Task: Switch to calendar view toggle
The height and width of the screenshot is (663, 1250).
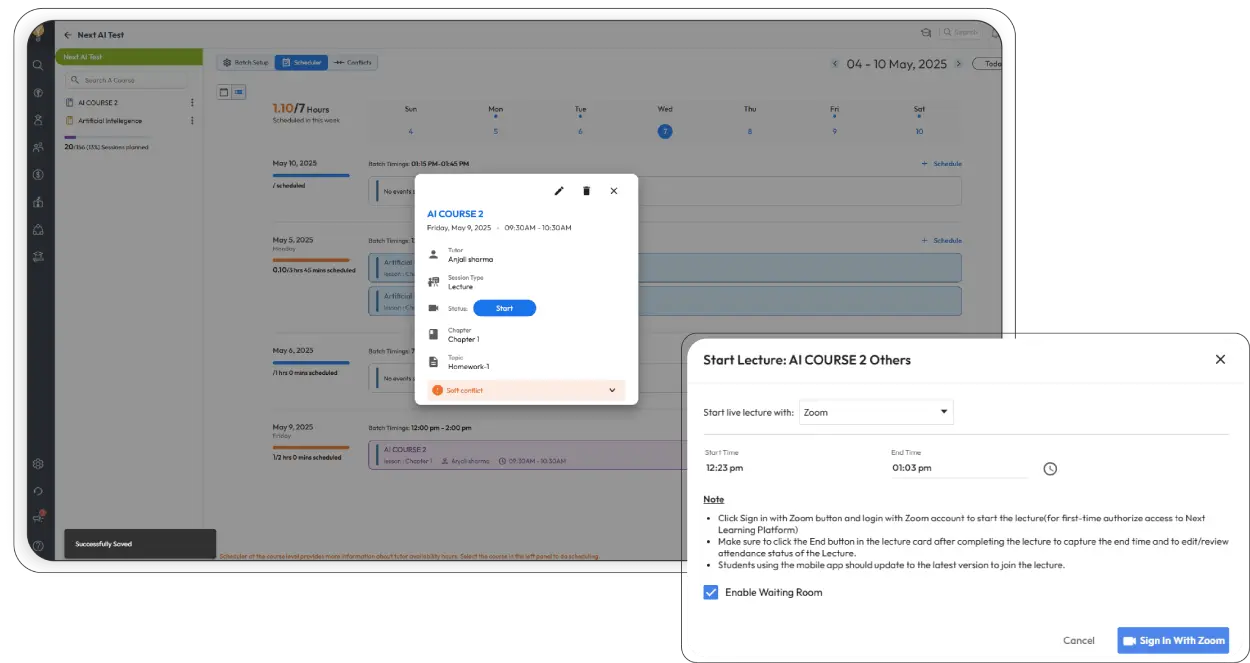Action: point(224,92)
